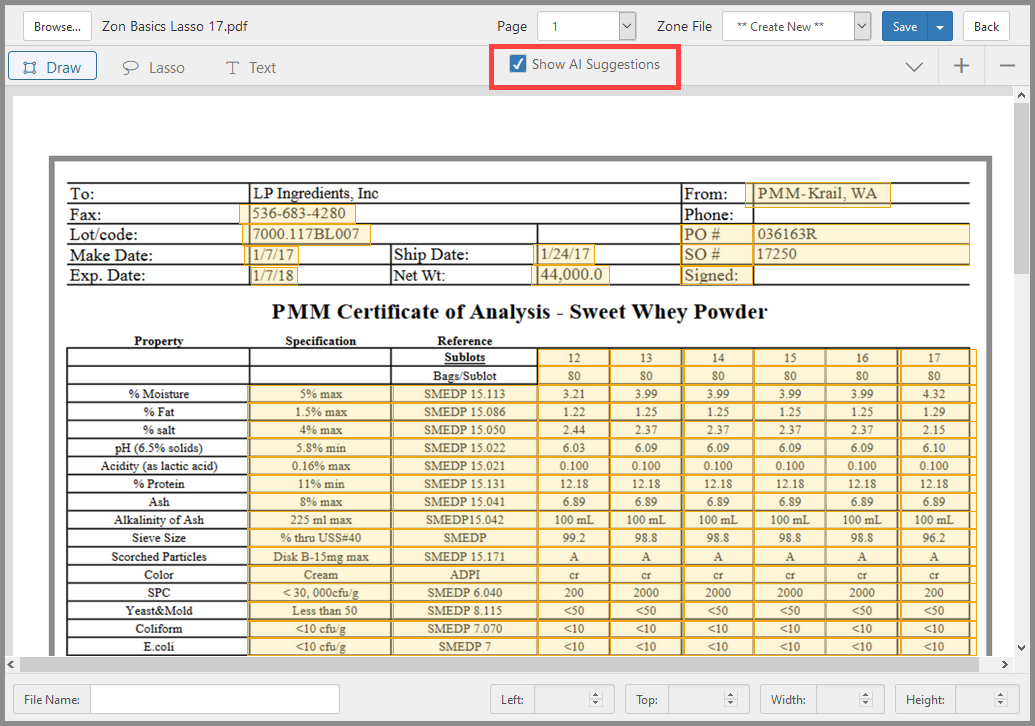Click the 'Cream' specification cell

(x=320, y=575)
